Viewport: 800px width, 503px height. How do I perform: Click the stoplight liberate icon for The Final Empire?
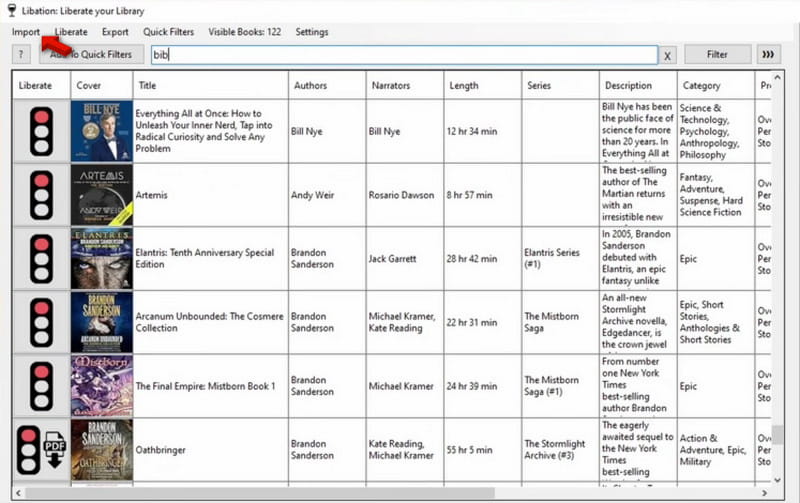(41, 386)
